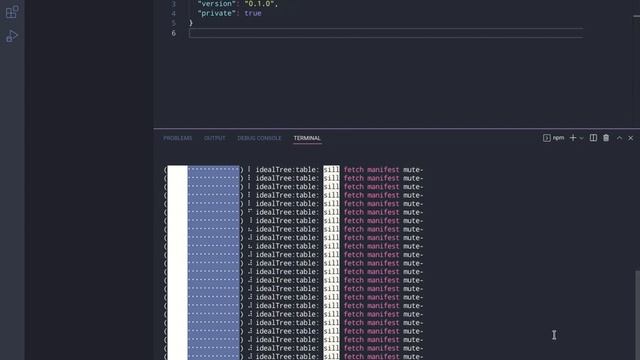The height and width of the screenshot is (360, 640).
Task: Open the Debug Console tab
Action: click(259, 138)
